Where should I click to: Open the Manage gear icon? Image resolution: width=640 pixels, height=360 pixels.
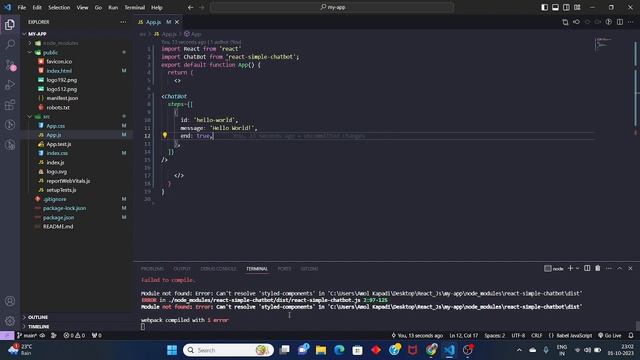click(10, 321)
